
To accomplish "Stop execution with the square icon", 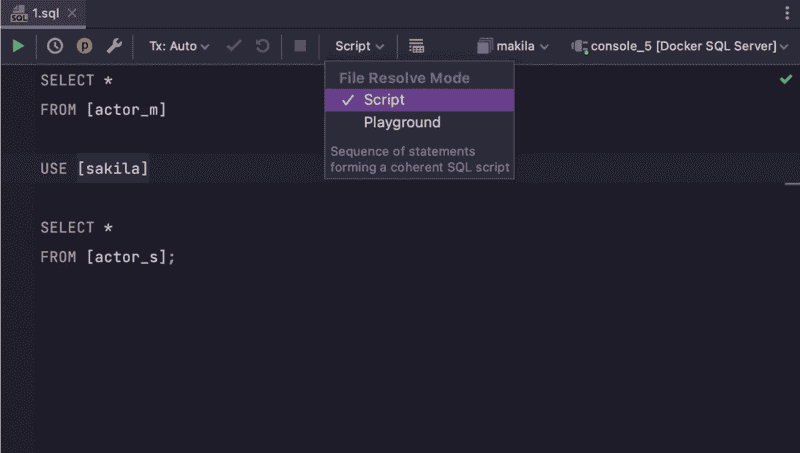I will click(300, 46).
